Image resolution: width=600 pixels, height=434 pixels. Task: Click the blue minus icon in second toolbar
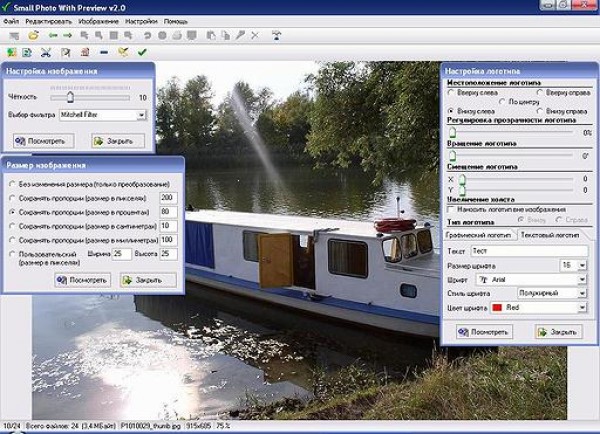[x=104, y=52]
